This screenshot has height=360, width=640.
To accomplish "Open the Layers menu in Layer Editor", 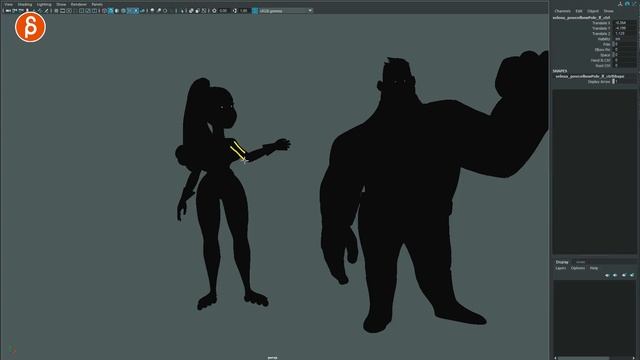I will point(561,268).
